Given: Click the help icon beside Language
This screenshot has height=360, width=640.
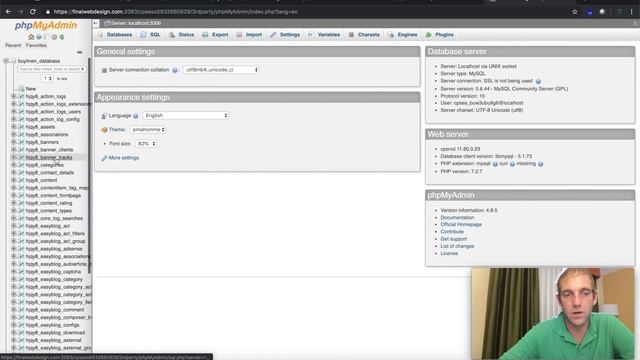Looking at the screenshot, I should (x=136, y=116).
